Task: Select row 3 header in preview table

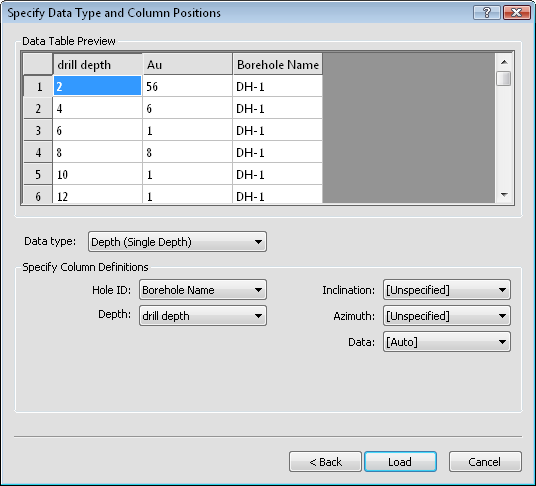Action: pos(38,130)
